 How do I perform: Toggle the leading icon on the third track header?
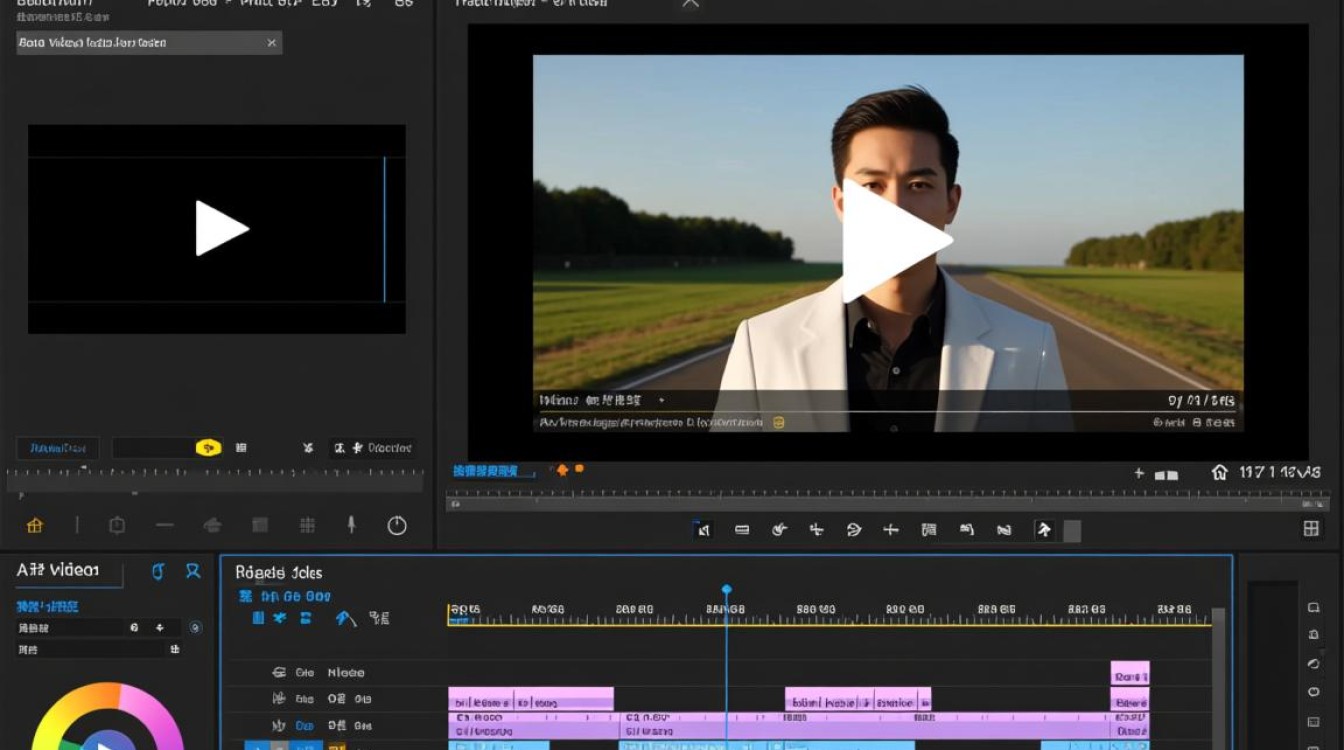(x=280, y=725)
